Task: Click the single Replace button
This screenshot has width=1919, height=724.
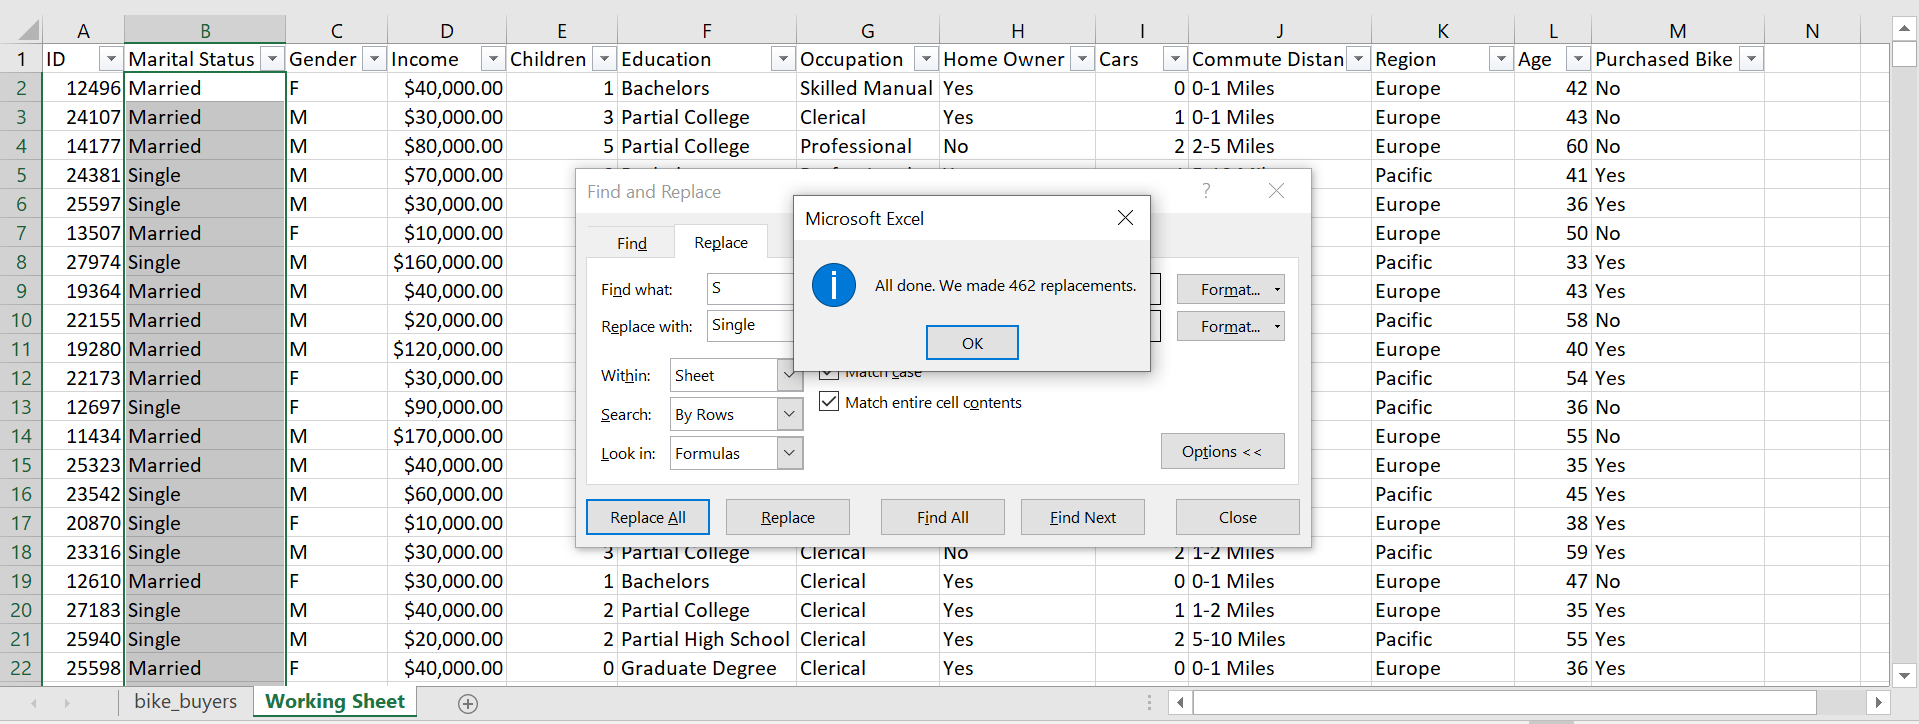Action: (x=788, y=517)
